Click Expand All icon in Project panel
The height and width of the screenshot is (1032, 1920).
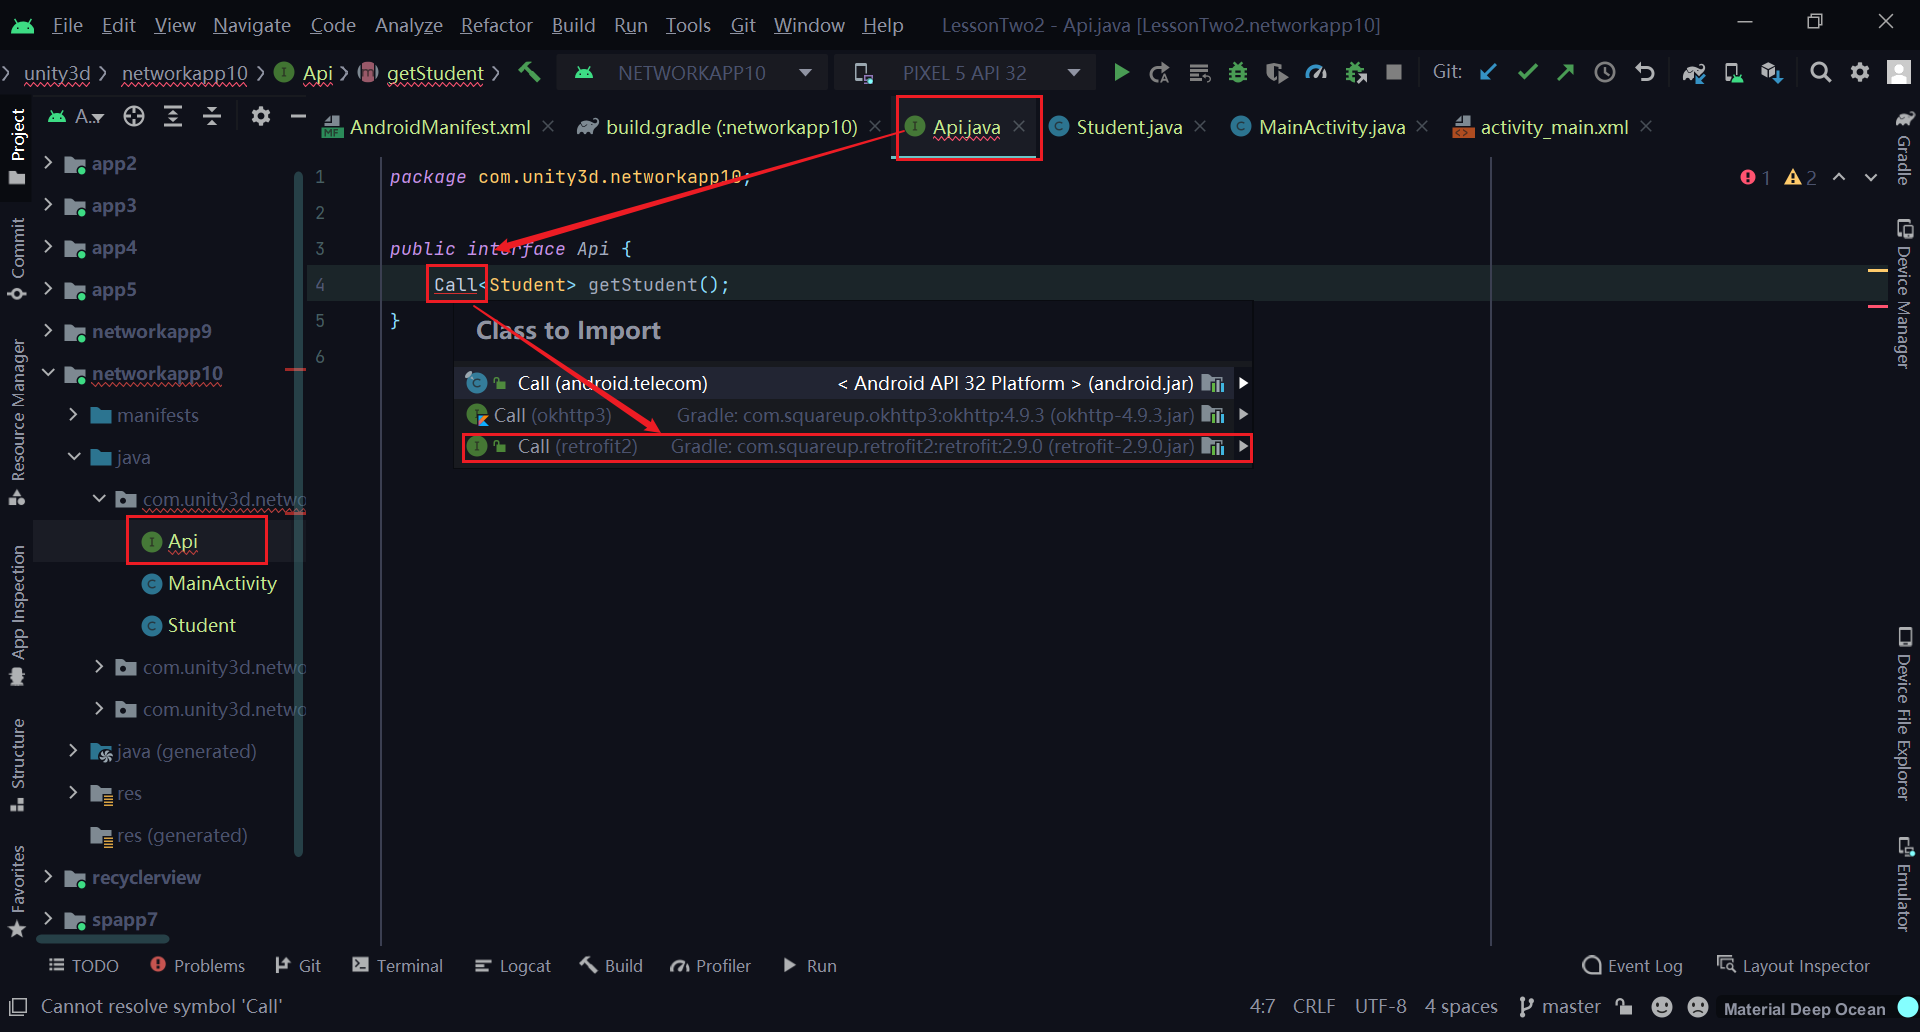[x=173, y=117]
